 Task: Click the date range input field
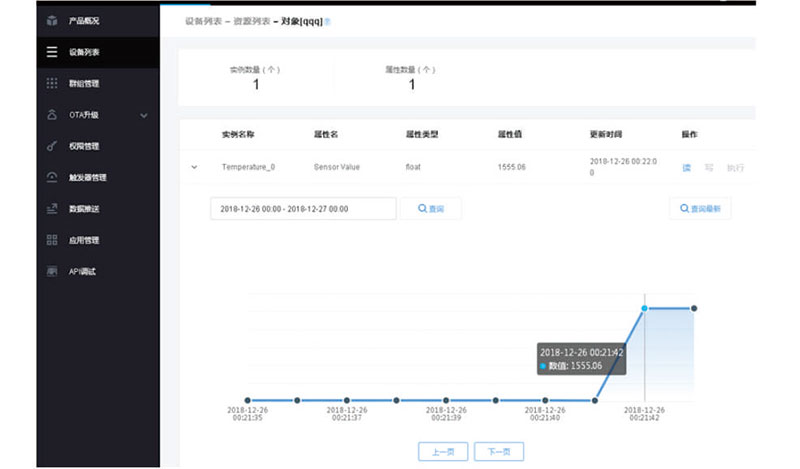[x=303, y=209]
